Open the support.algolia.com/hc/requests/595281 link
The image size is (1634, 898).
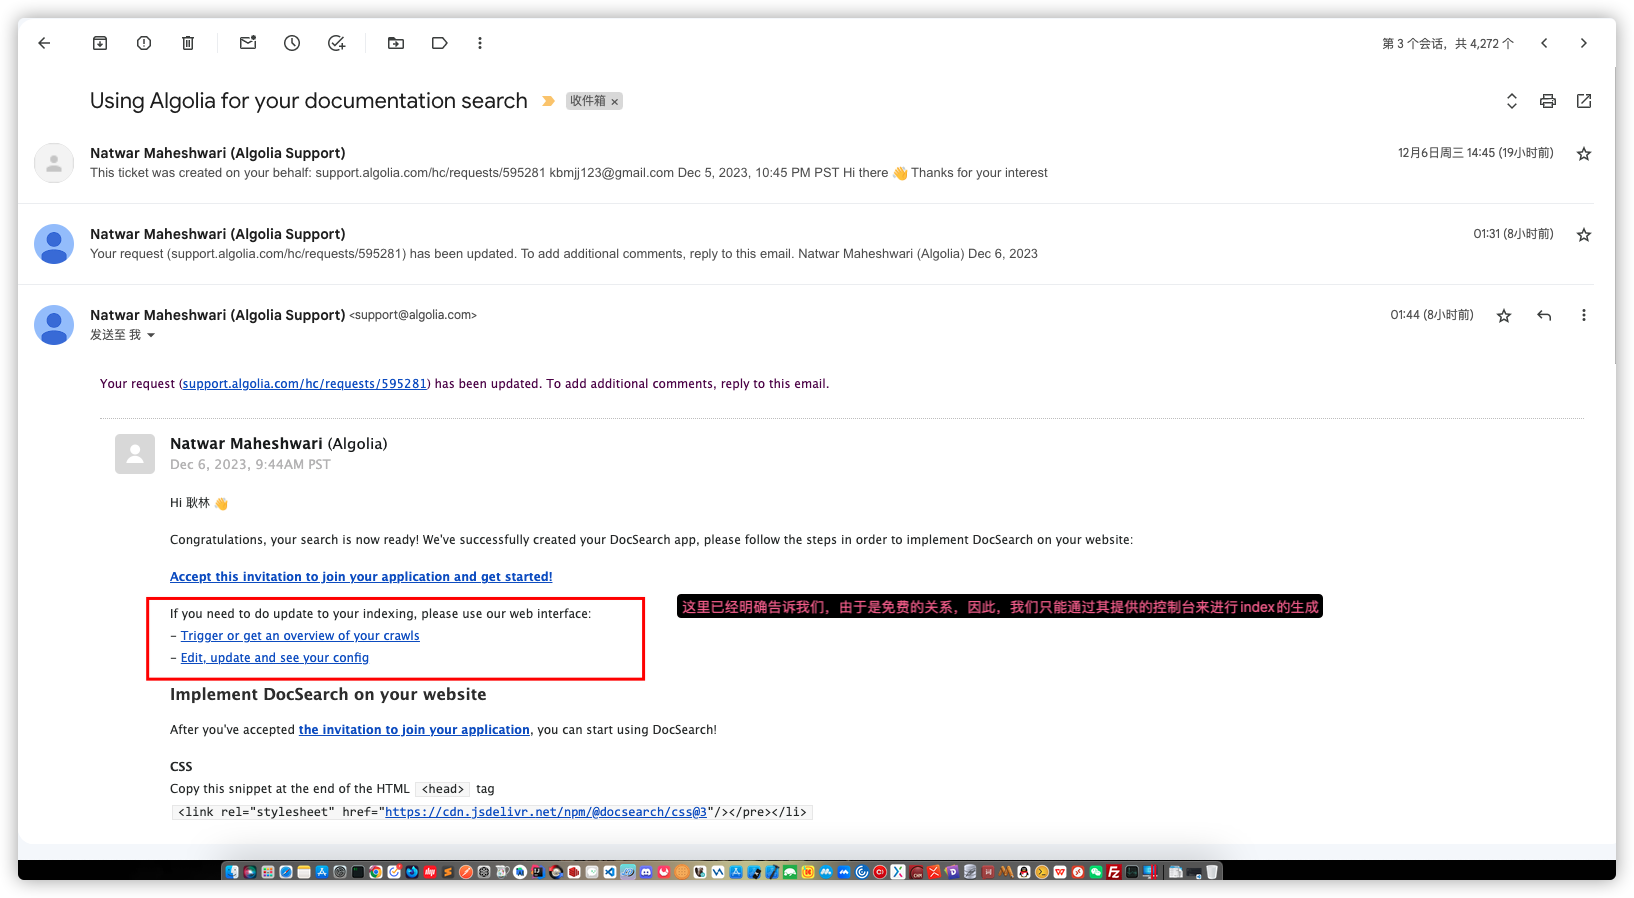[305, 384]
